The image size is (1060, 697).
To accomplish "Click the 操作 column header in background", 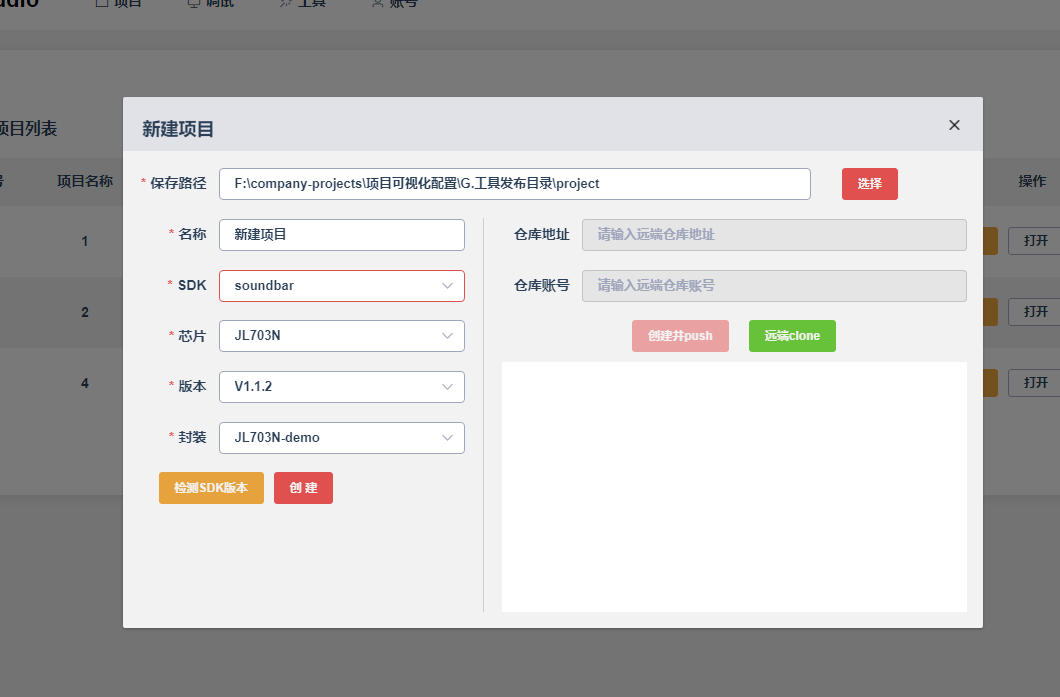I will click(x=1032, y=181).
